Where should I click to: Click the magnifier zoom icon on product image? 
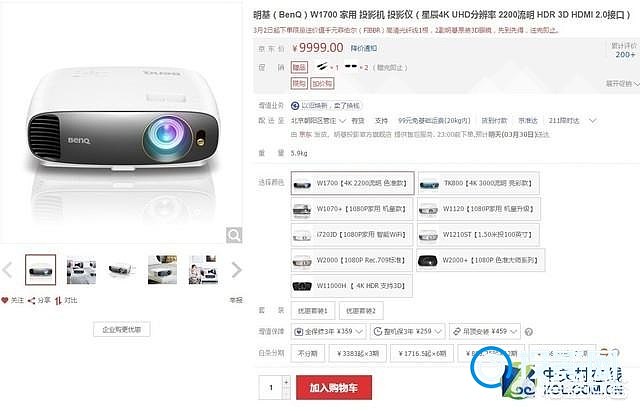(234, 235)
